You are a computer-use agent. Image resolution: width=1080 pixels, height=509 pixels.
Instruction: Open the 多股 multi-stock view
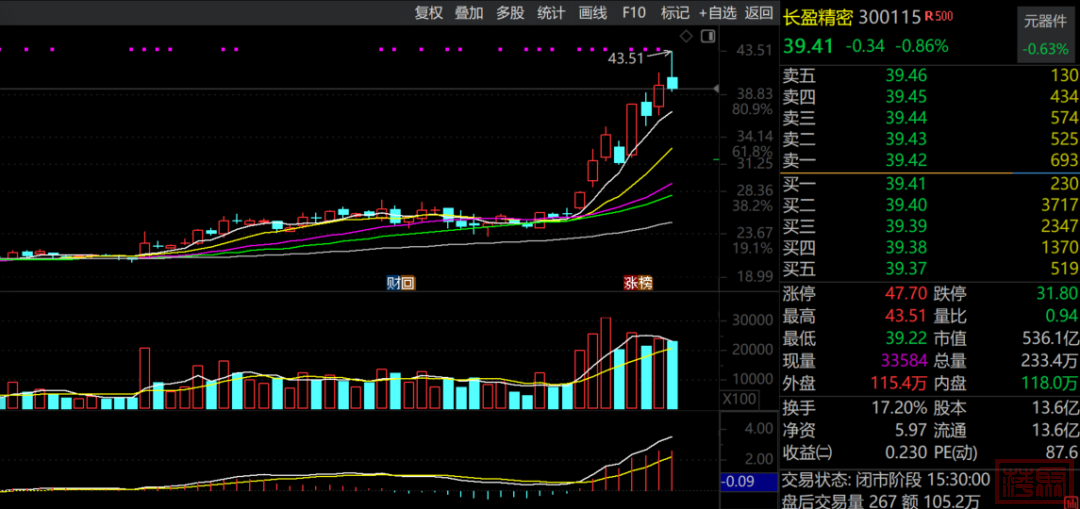click(x=510, y=13)
